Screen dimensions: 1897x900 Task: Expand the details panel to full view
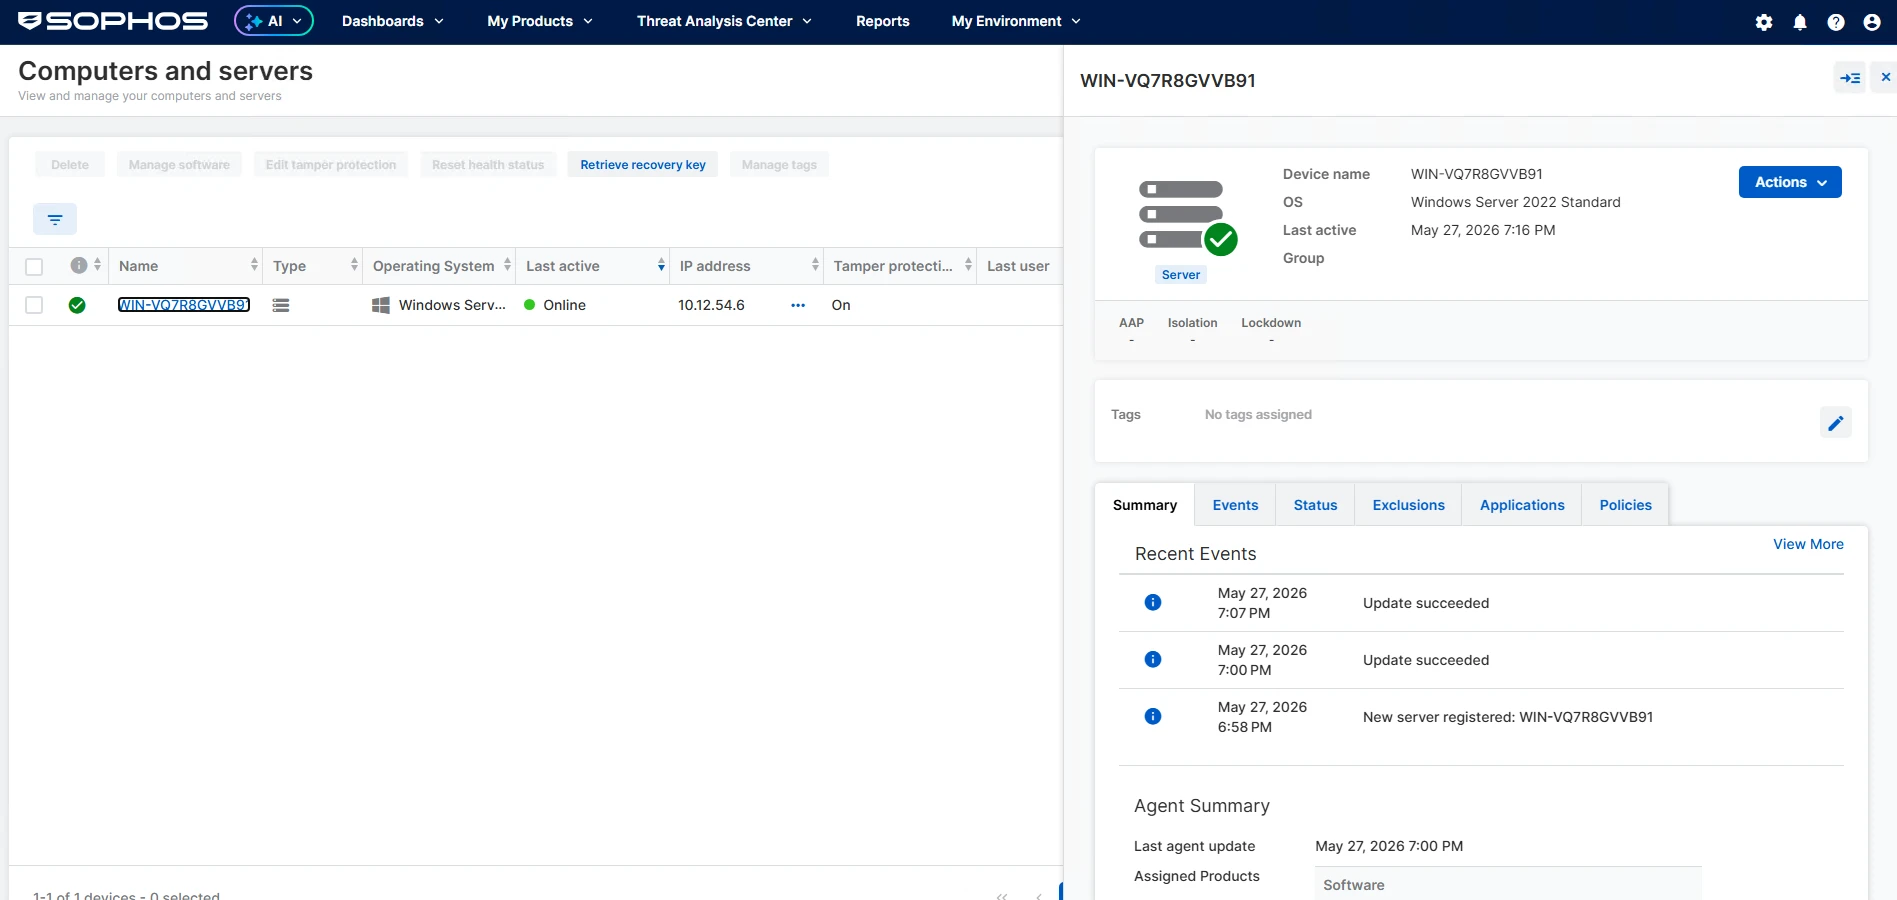click(1850, 78)
